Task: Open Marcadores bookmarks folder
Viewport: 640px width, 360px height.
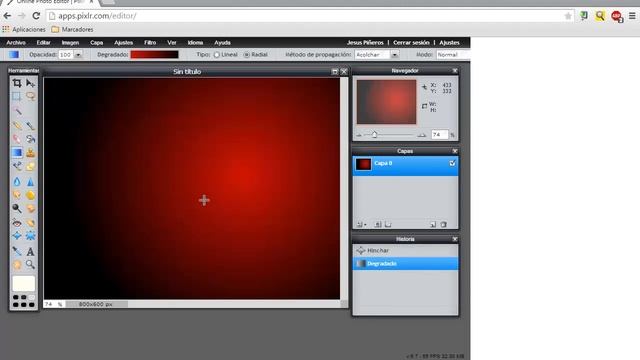Action: coord(72,29)
